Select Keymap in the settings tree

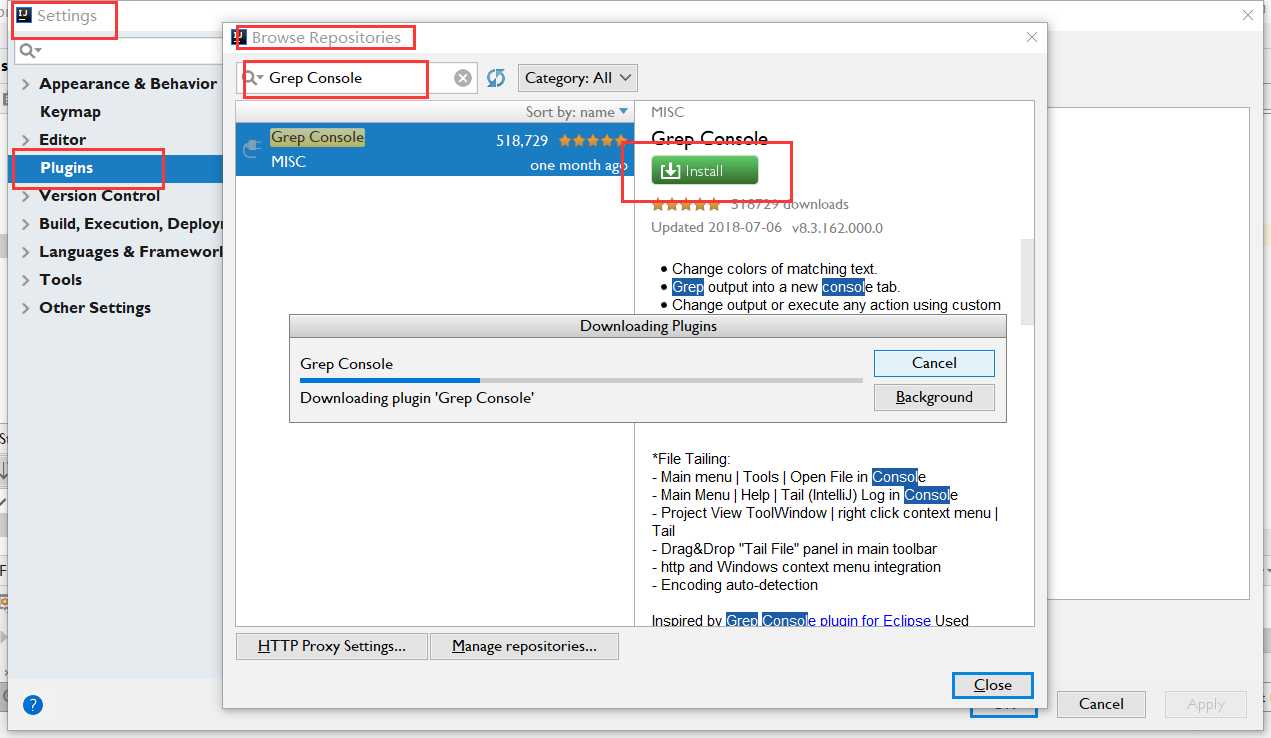click(x=70, y=112)
